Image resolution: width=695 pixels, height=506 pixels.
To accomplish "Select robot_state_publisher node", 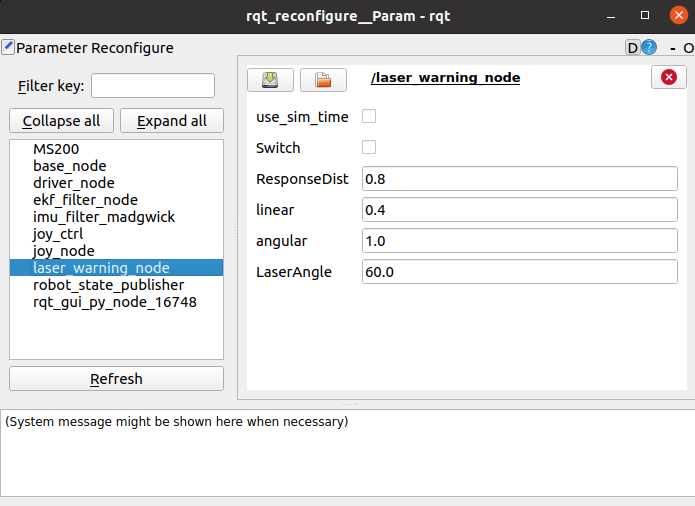I will tap(109, 285).
